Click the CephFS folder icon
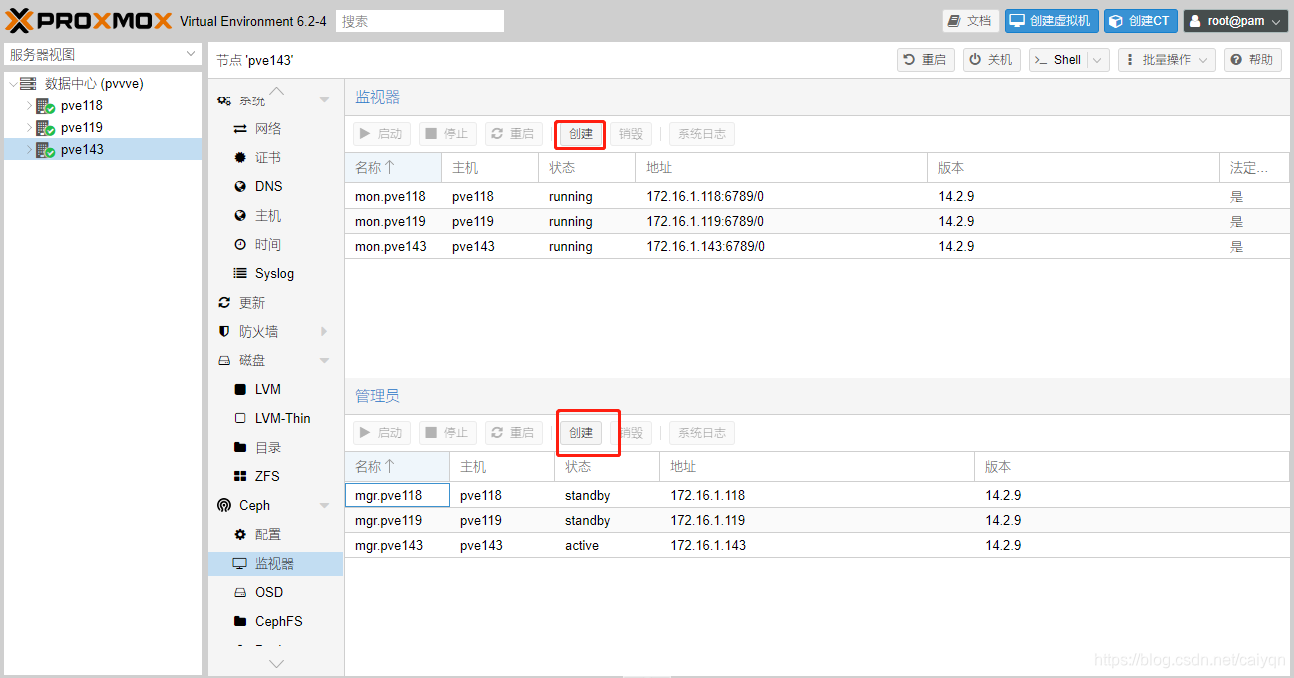Image resolution: width=1294 pixels, height=678 pixels. pyautogui.click(x=240, y=622)
